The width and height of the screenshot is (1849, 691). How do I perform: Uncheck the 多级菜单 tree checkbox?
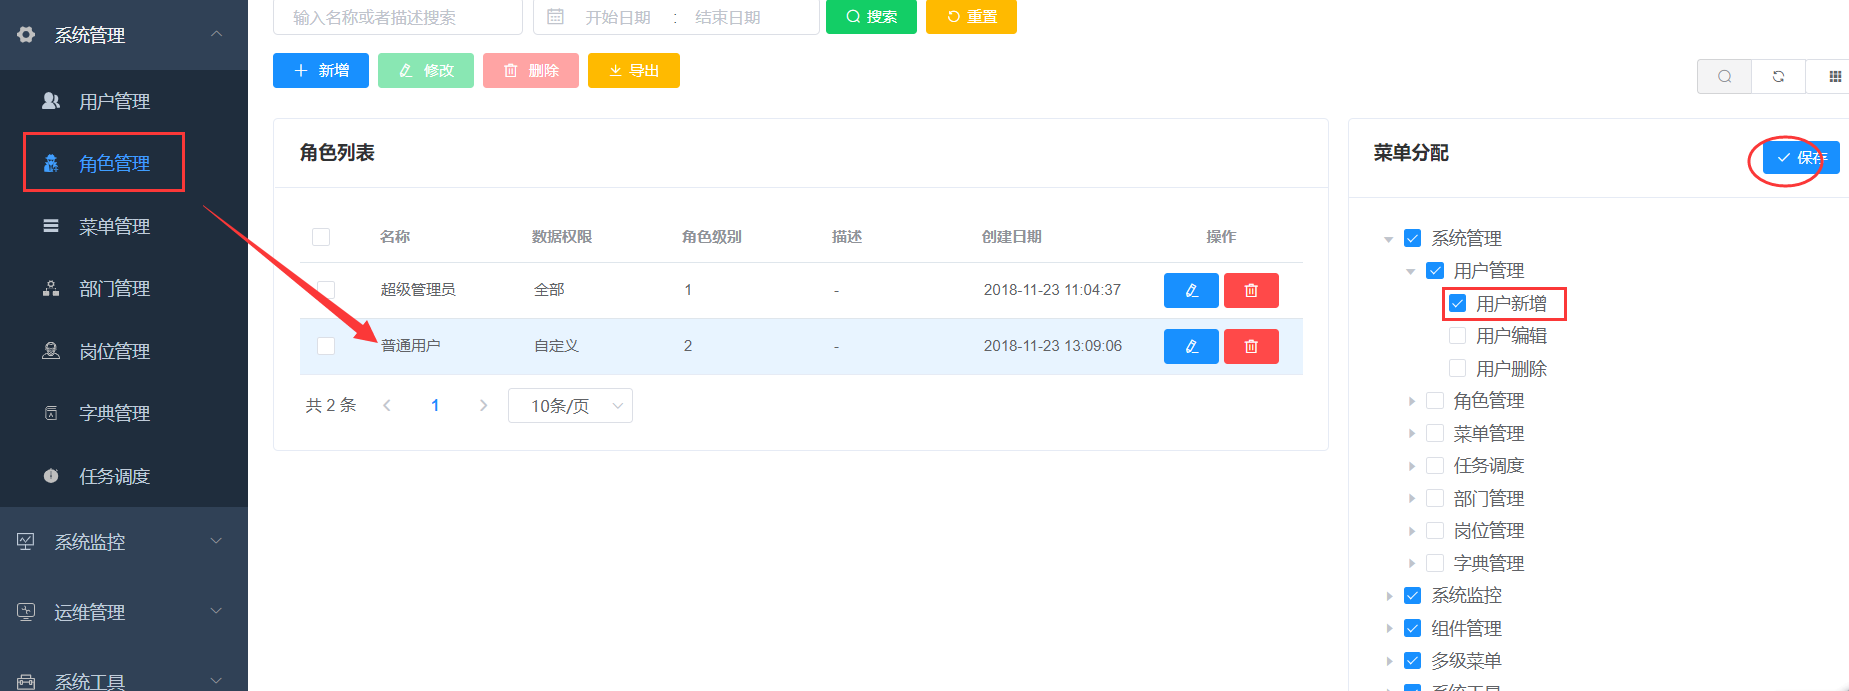pos(1413,661)
